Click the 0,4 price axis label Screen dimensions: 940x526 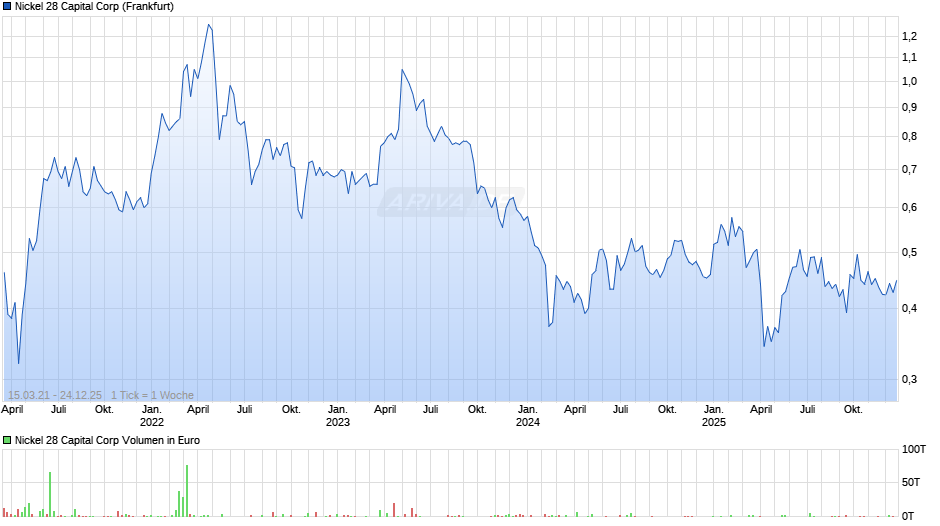click(909, 308)
